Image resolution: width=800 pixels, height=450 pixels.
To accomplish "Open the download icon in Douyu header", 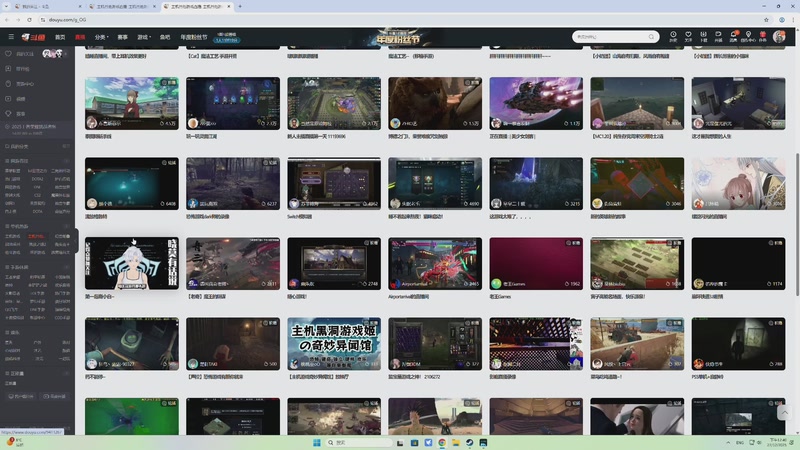I will point(703,36).
